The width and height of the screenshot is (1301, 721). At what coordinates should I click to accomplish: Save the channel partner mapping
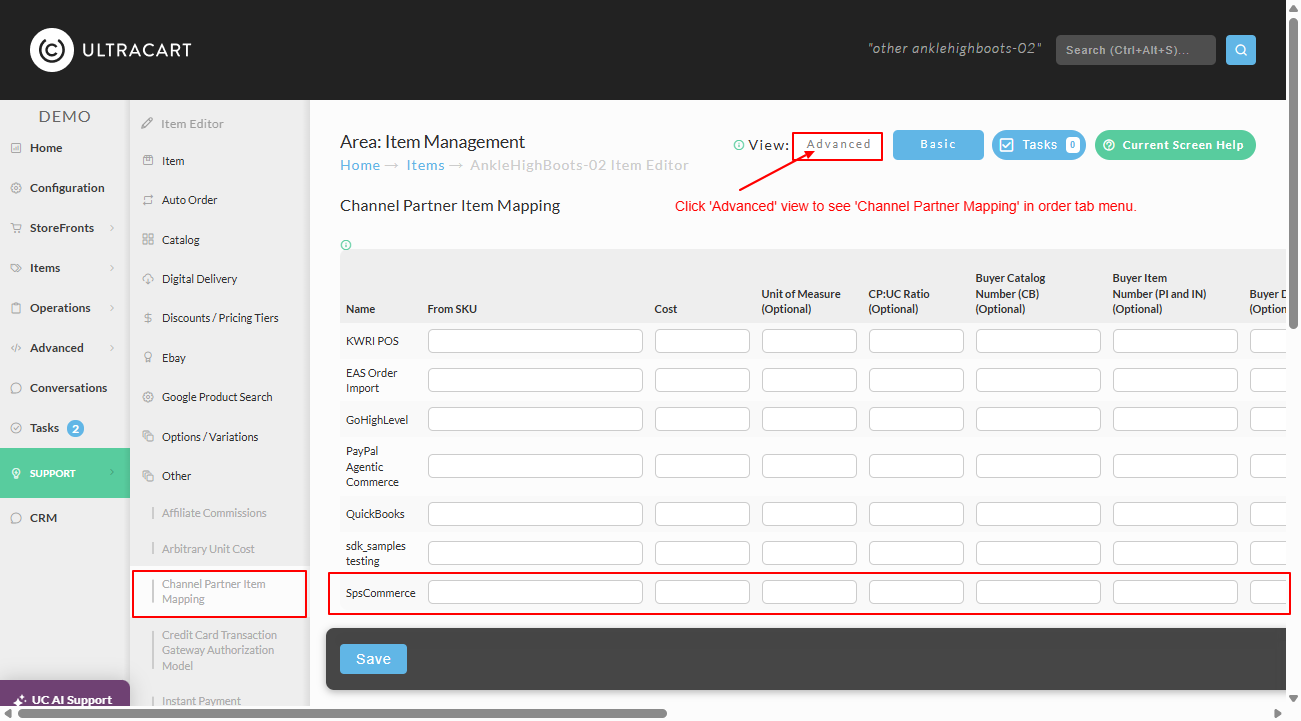[x=373, y=659]
